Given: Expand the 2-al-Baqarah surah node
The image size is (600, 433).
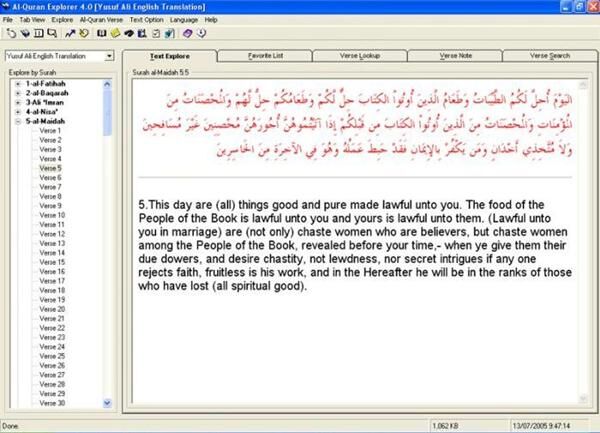Looking at the screenshot, I should coord(18,93).
